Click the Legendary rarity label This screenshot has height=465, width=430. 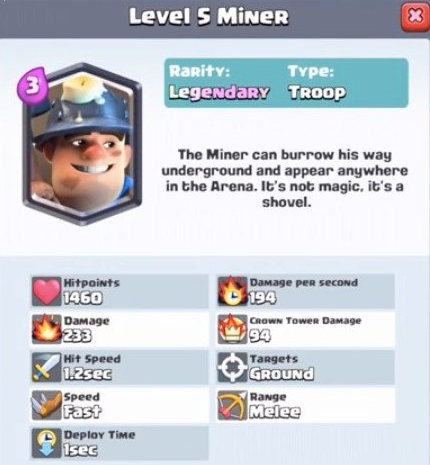click(219, 92)
